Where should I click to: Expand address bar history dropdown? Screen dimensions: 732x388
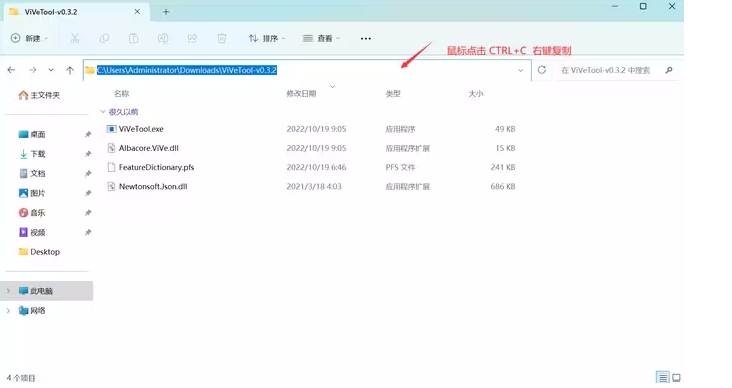[x=521, y=71]
